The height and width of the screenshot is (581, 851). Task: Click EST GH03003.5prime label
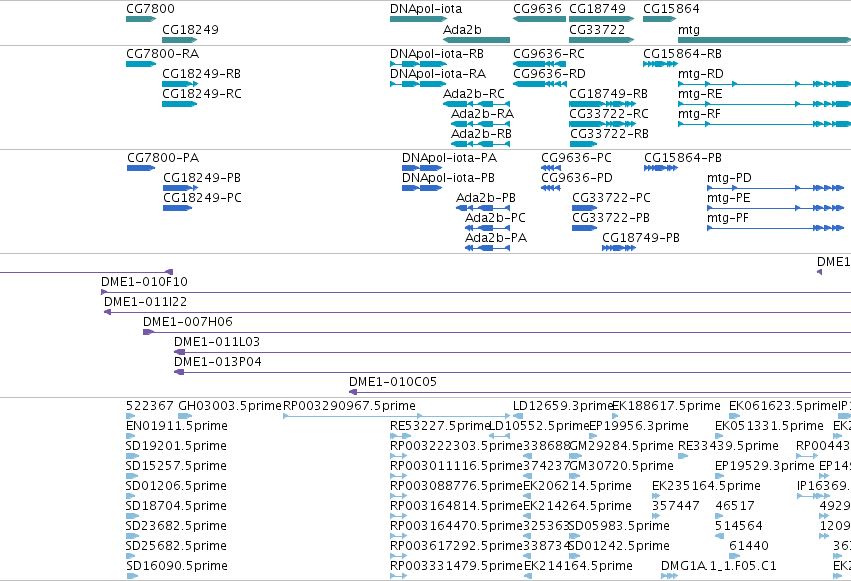(230, 406)
